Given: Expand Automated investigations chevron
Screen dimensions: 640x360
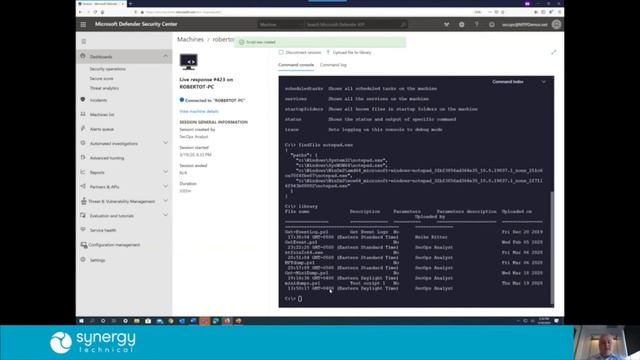Looking at the screenshot, I should click(165, 143).
